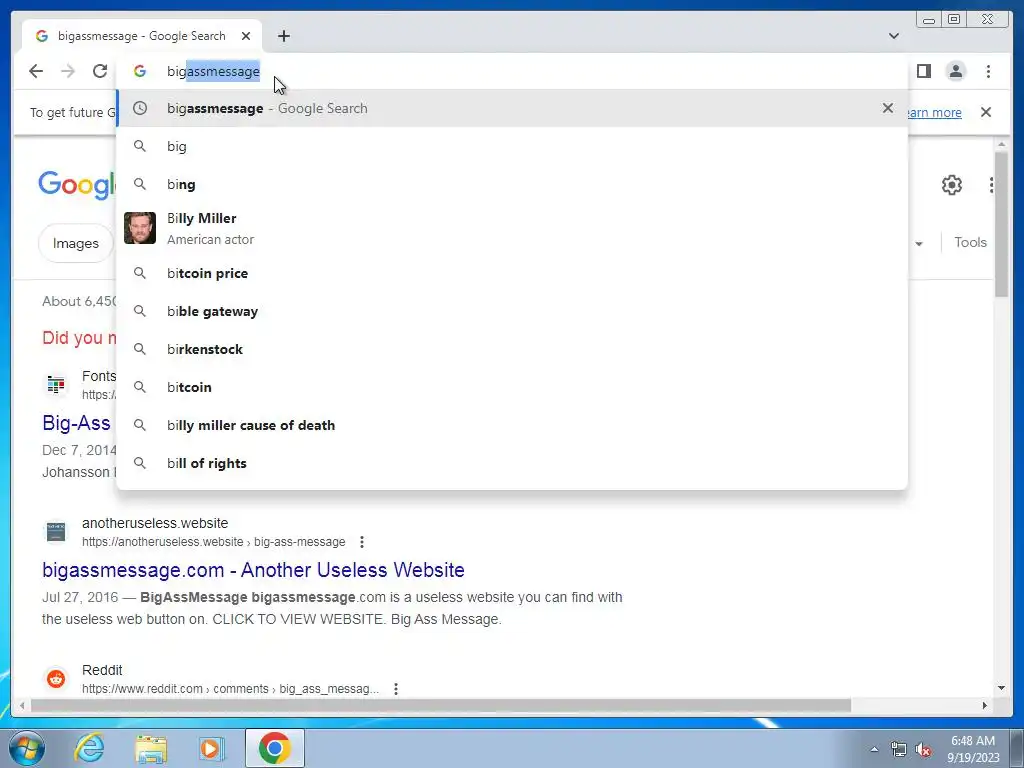The height and width of the screenshot is (768, 1024).
Task: Open more options for the anotheruseless.website result
Action: [362, 542]
